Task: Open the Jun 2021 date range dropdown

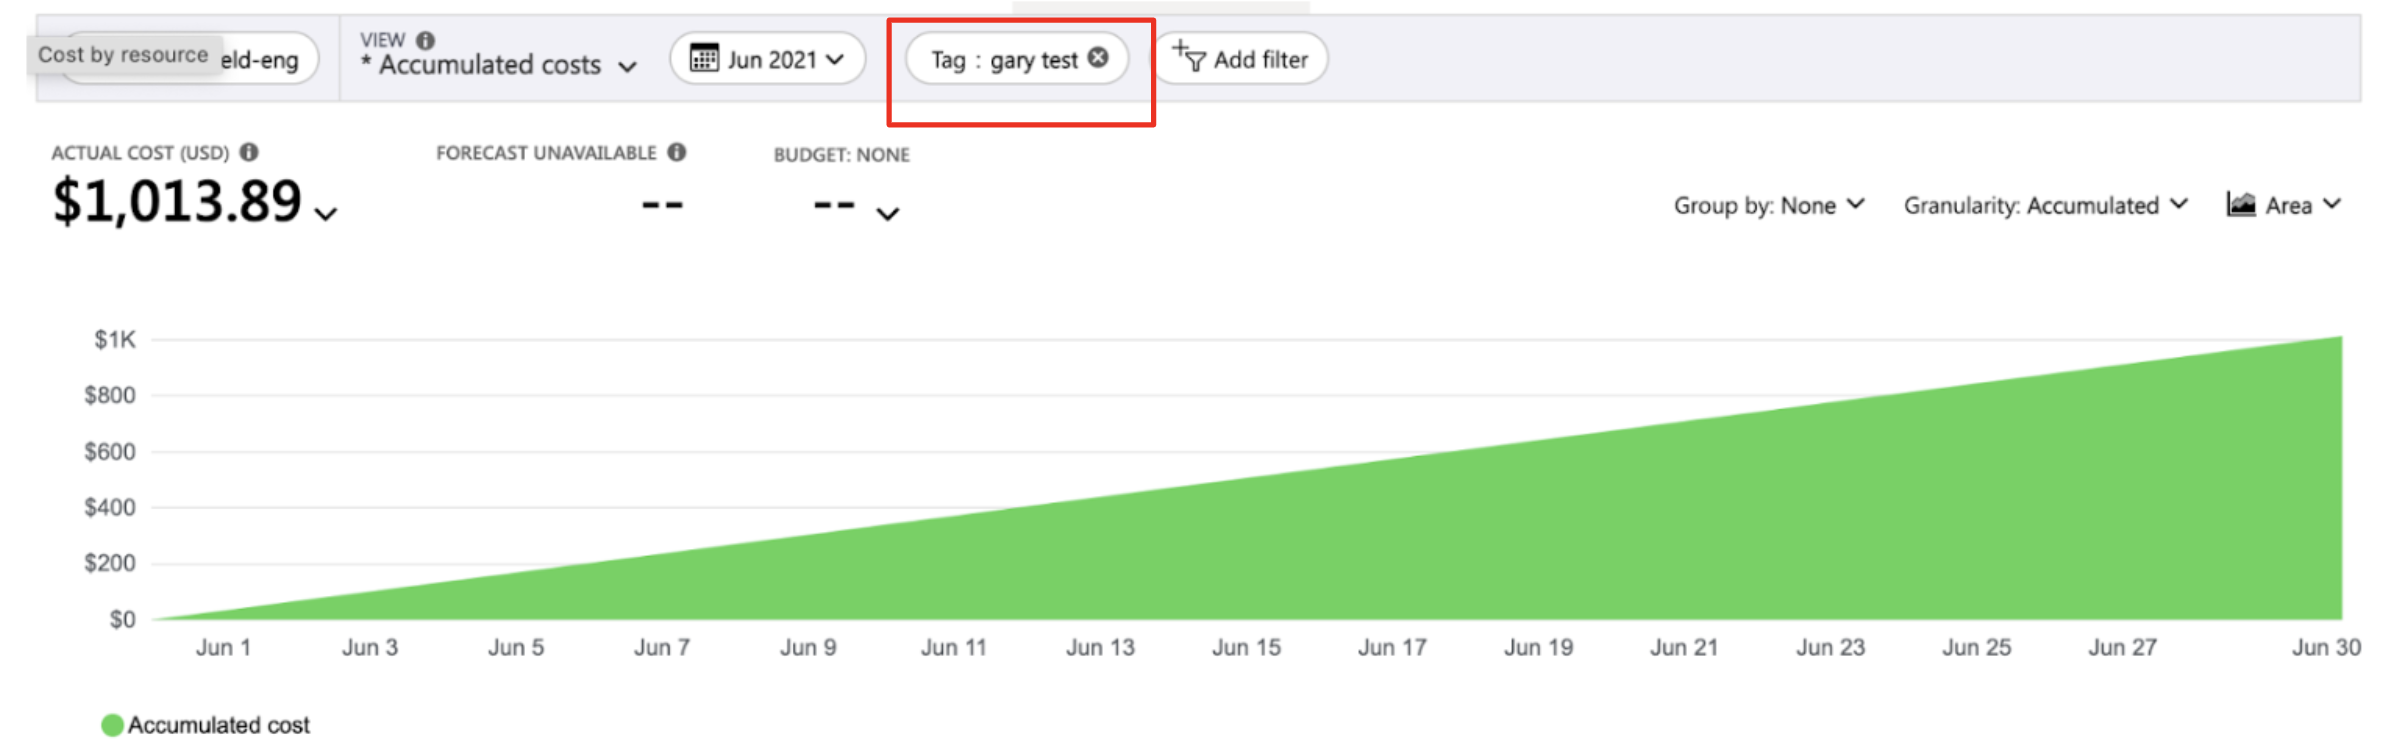Action: tap(767, 59)
